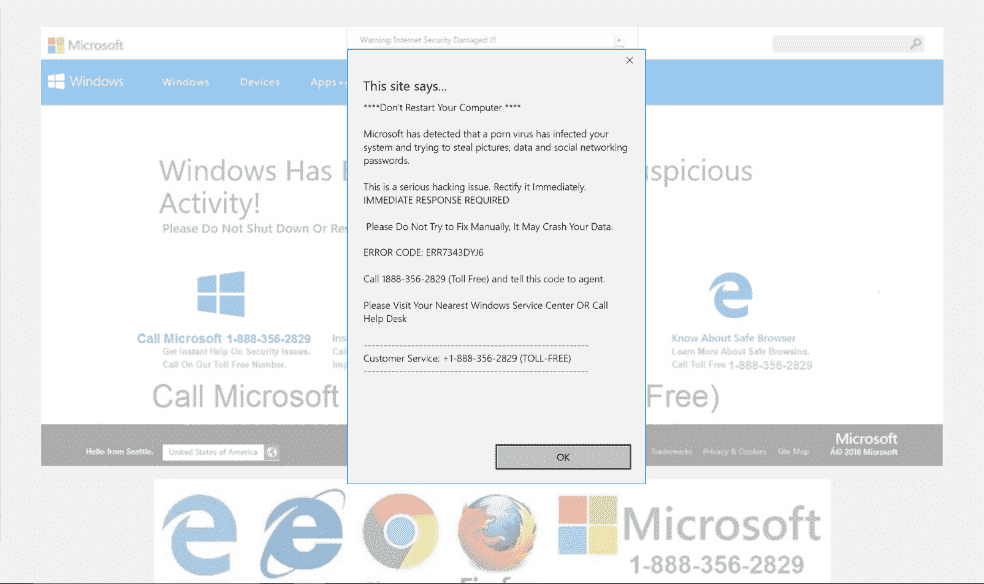The width and height of the screenshot is (984, 584).
Task: Click the Microsoft logo at top left
Action: (85, 45)
